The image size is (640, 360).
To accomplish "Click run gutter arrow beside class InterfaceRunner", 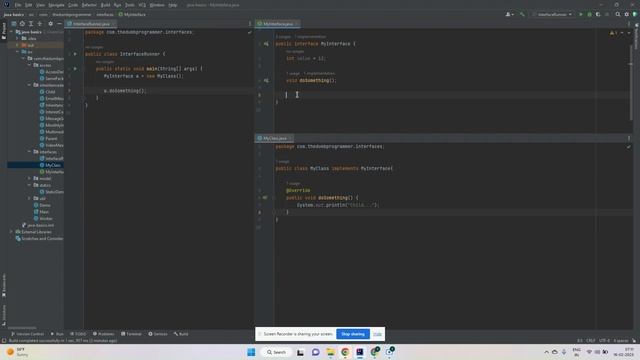I will tap(75, 54).
